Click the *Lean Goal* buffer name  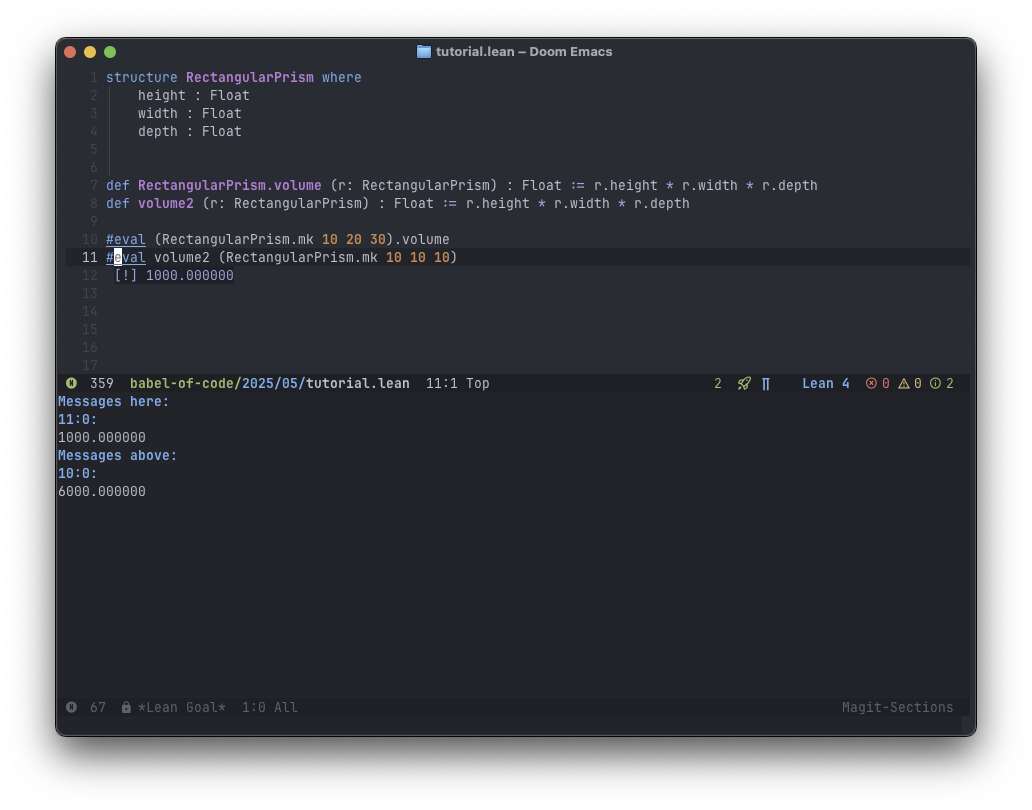click(x=182, y=707)
